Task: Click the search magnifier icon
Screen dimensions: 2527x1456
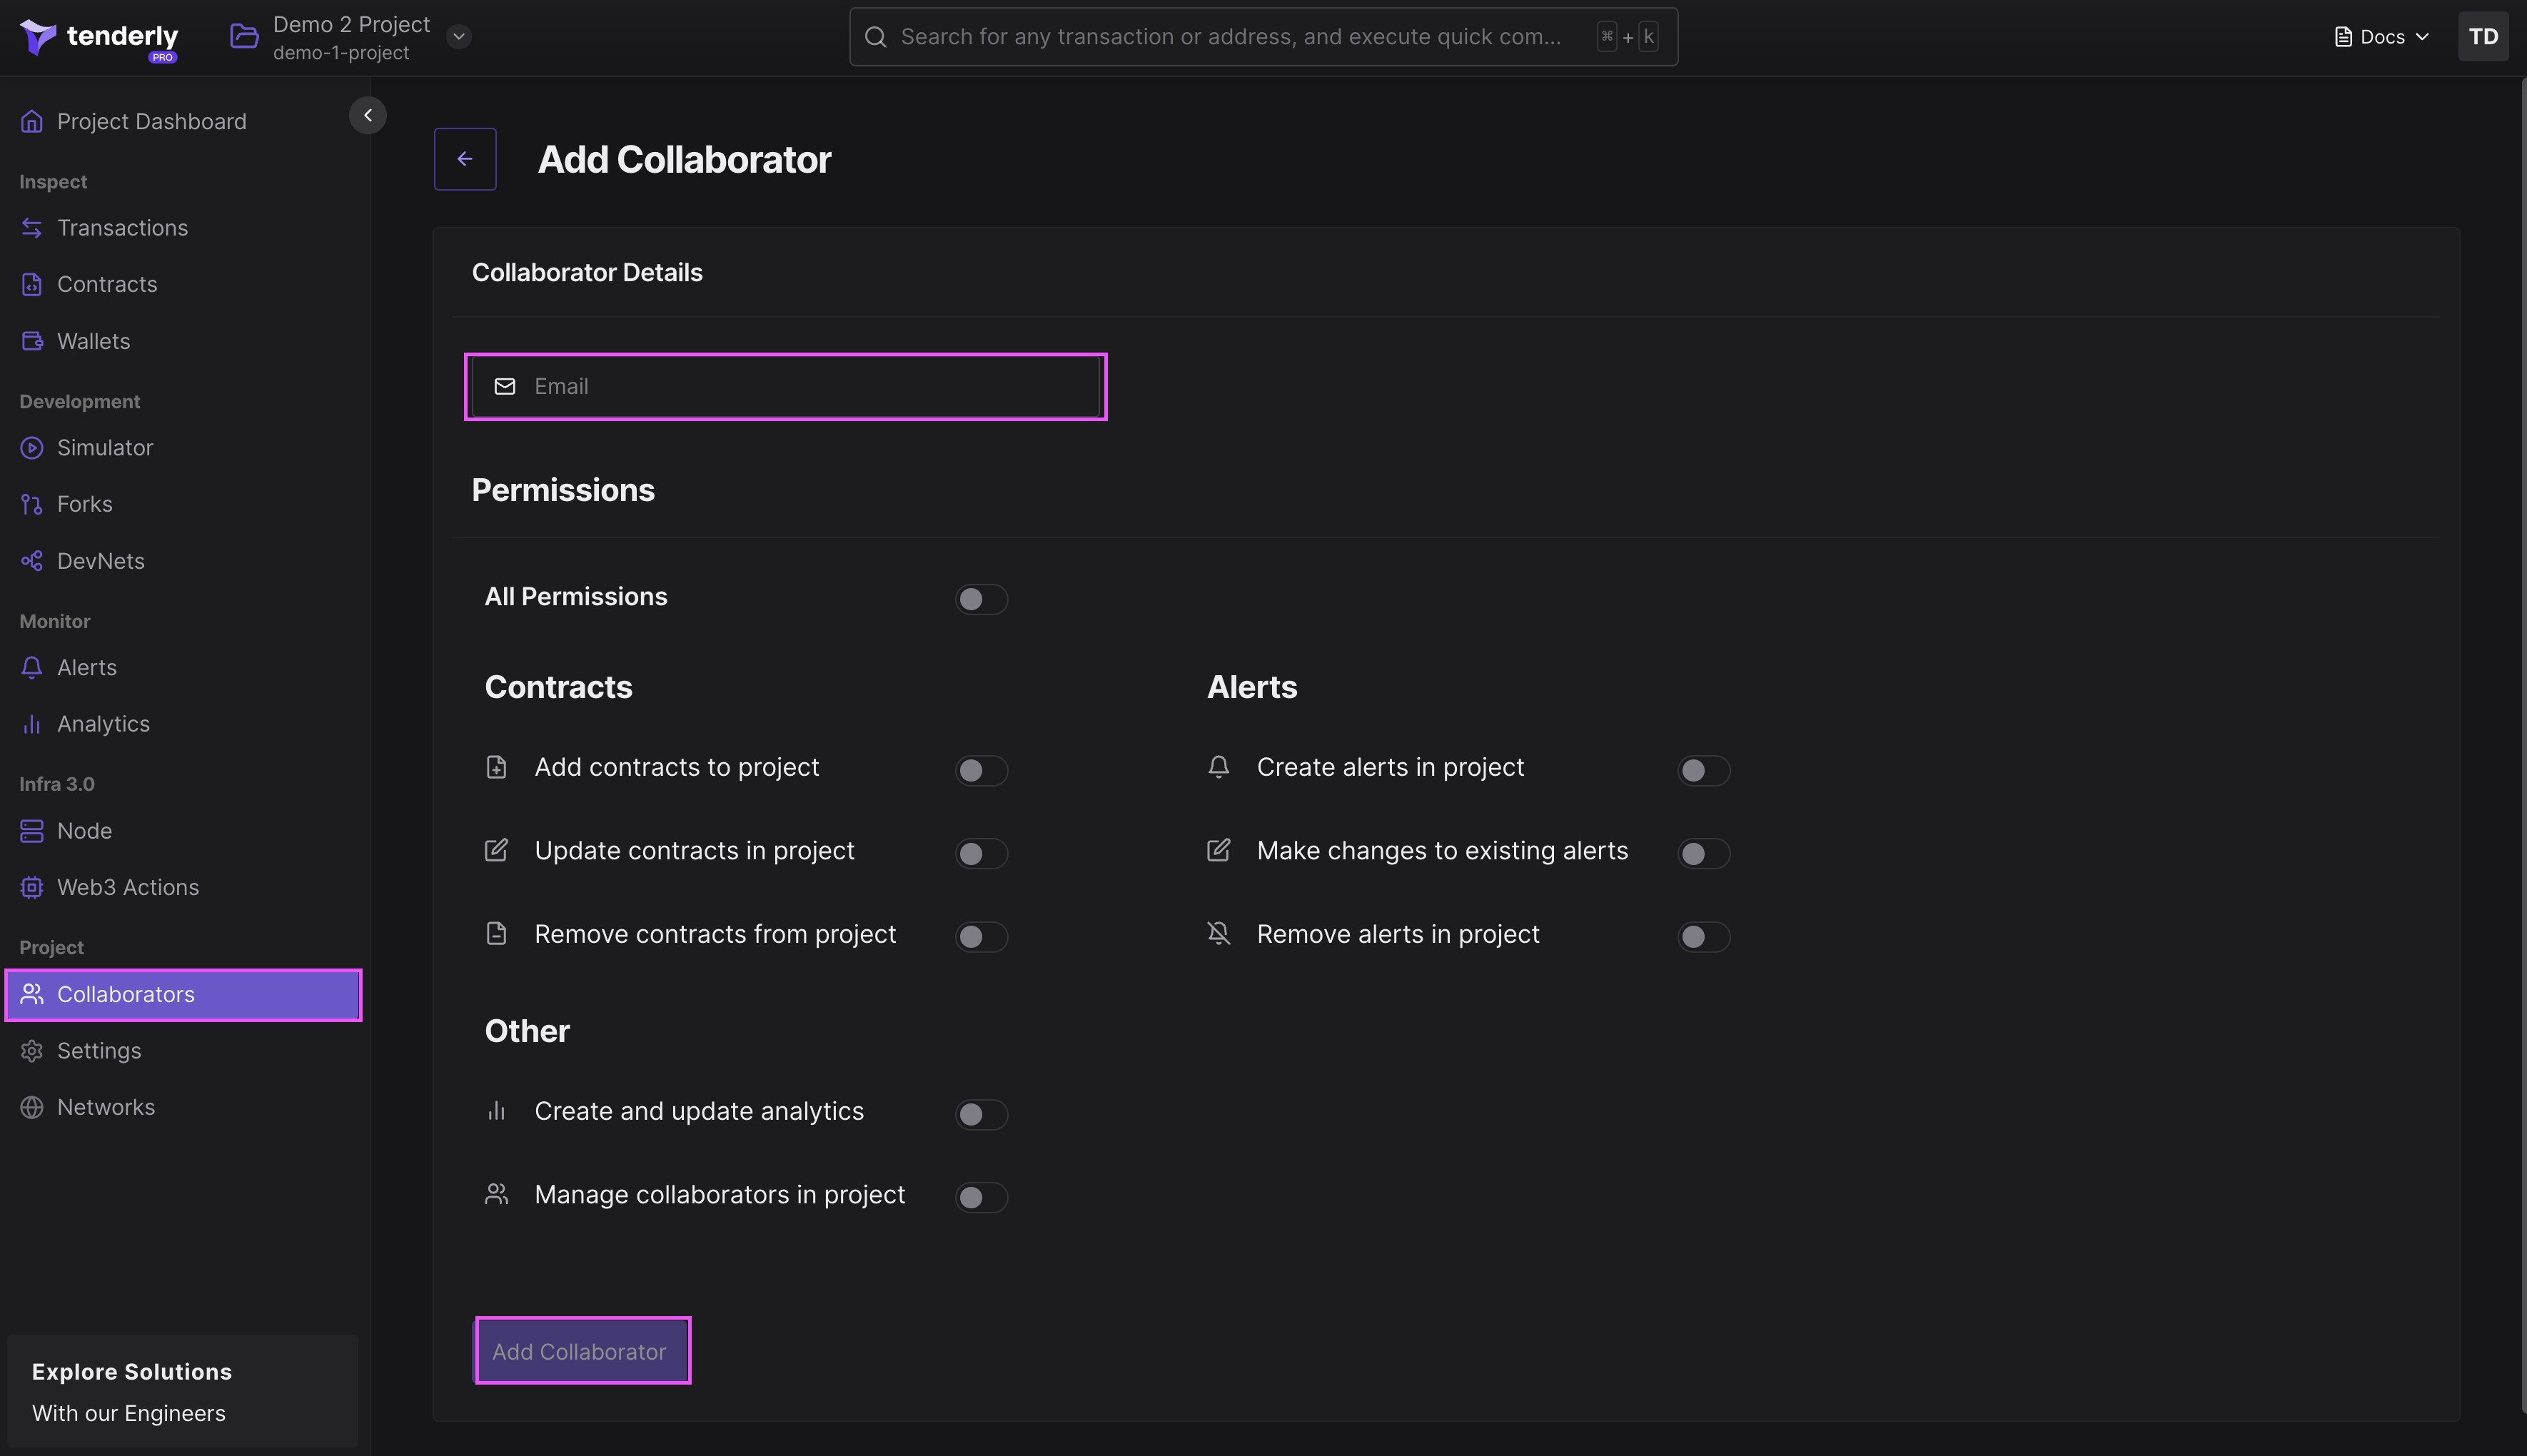Action: click(x=875, y=37)
